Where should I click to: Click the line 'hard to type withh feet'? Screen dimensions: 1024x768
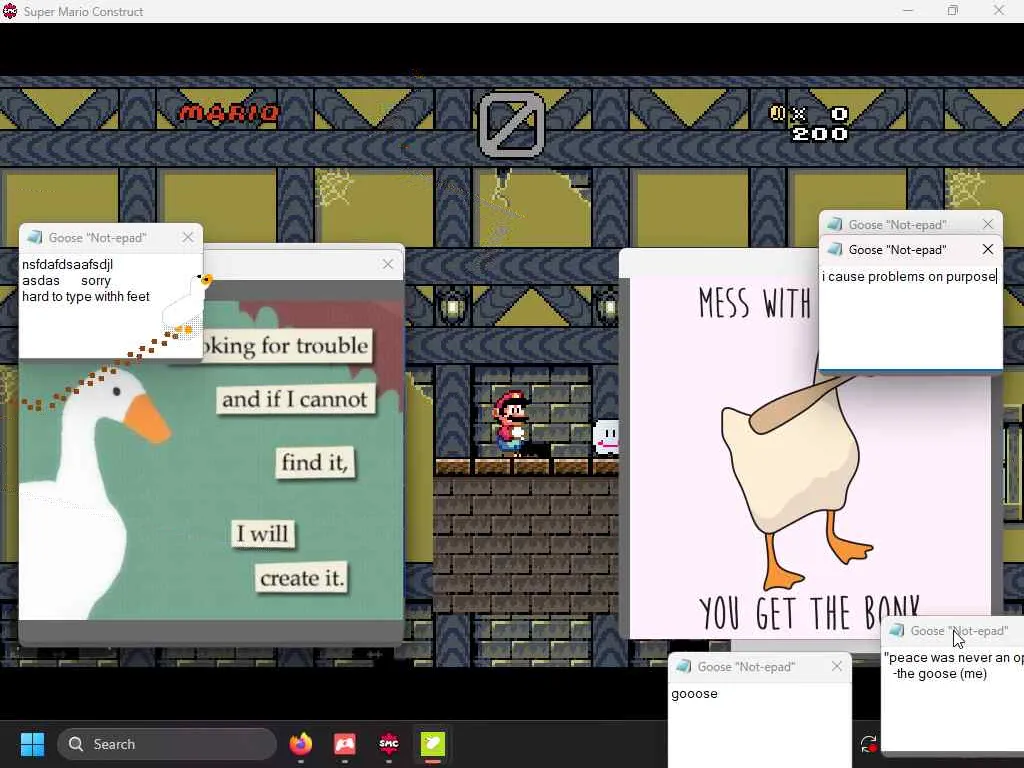[86, 296]
